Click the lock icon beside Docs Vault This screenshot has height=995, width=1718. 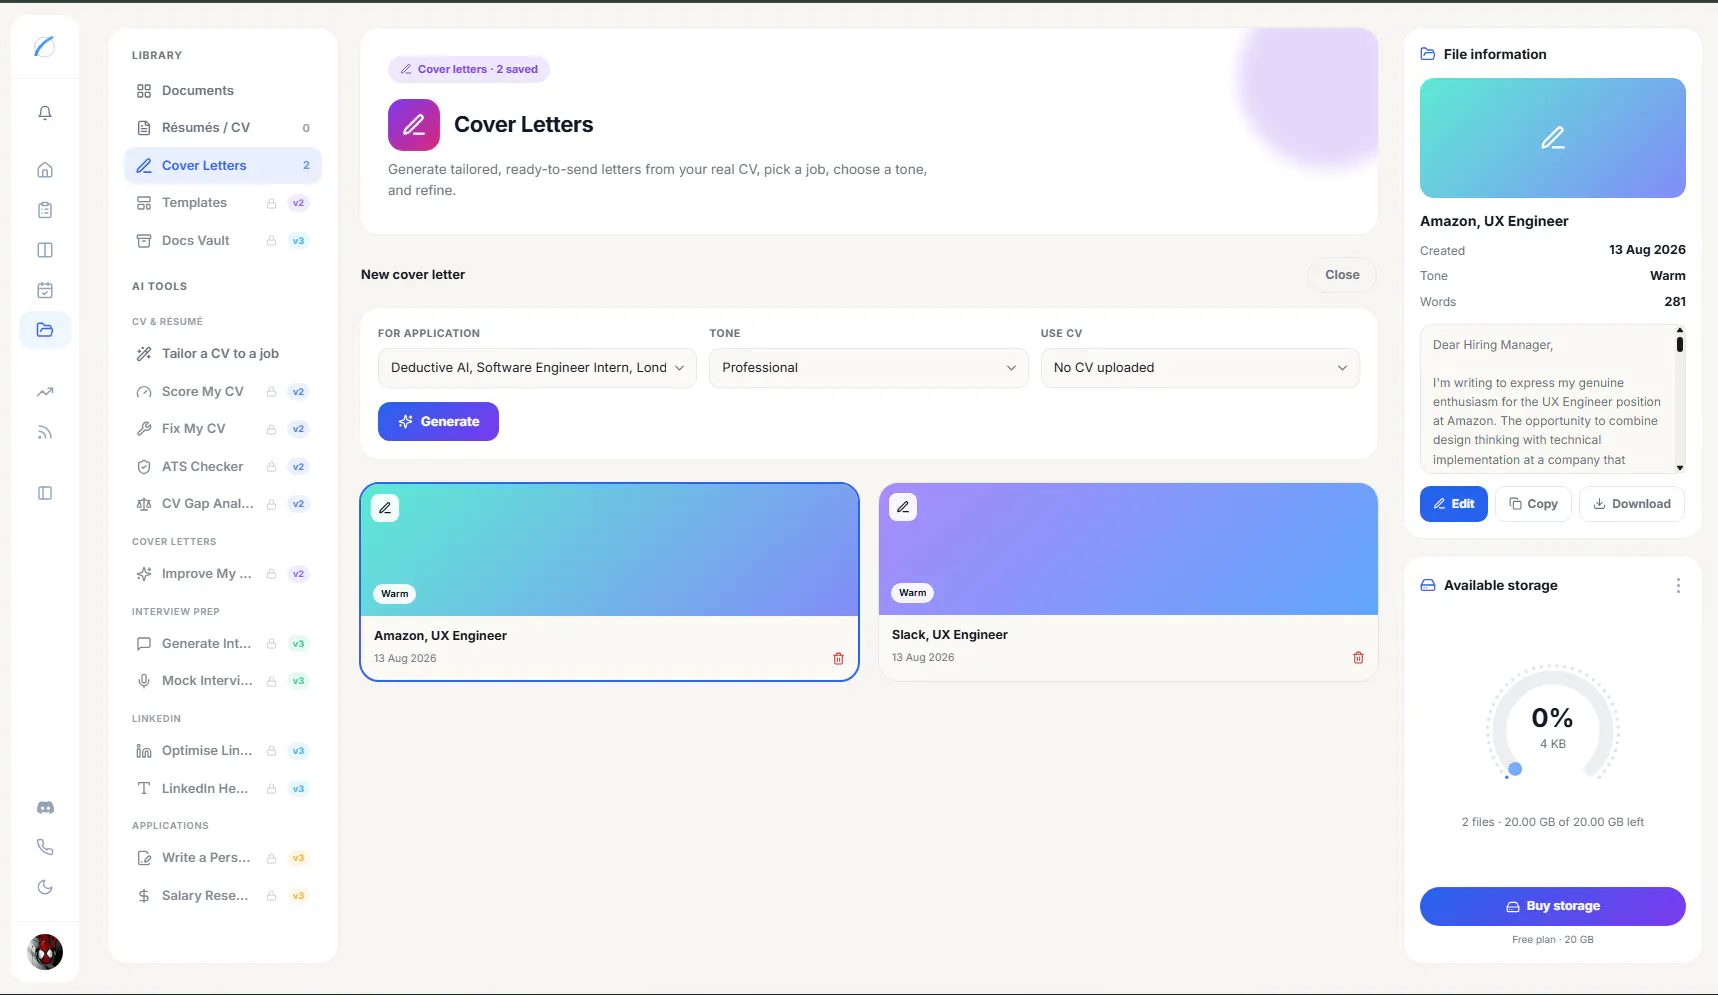point(271,241)
